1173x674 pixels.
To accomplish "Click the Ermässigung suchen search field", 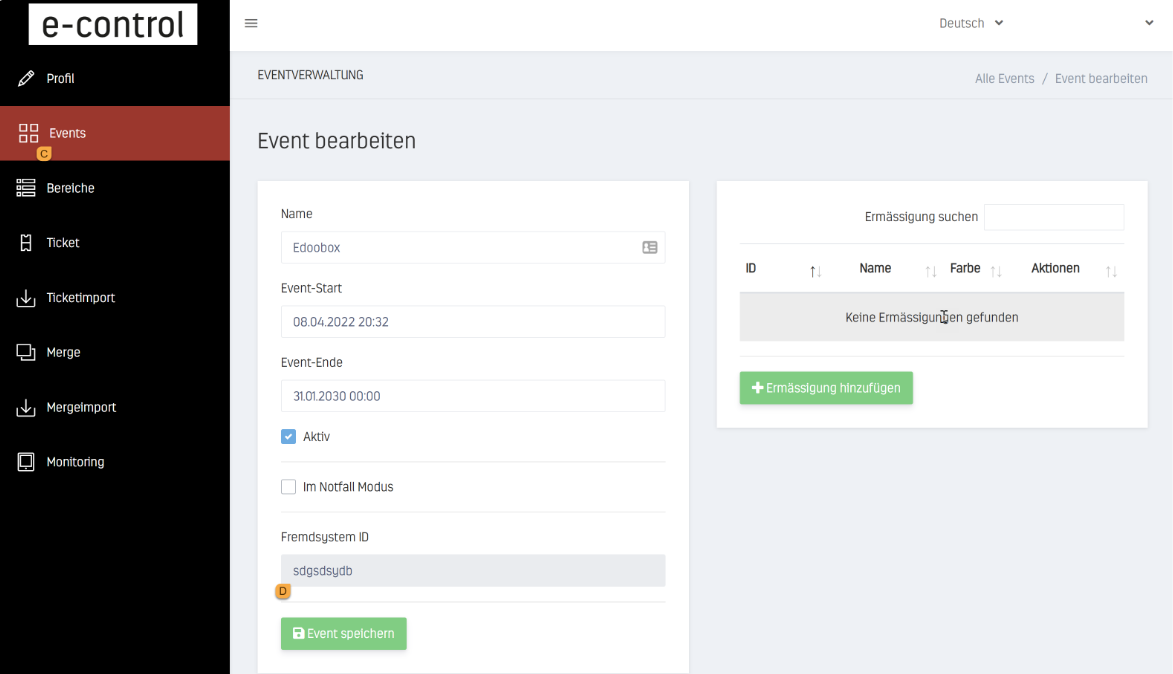I will click(1053, 217).
